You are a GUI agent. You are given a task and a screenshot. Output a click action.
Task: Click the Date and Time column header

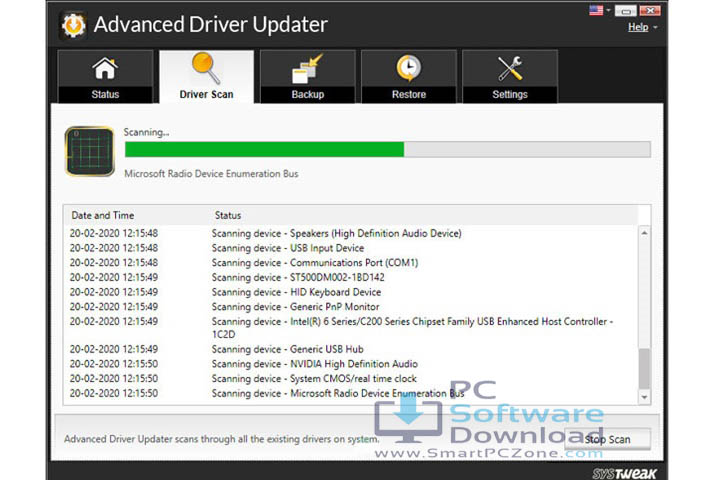pos(103,215)
